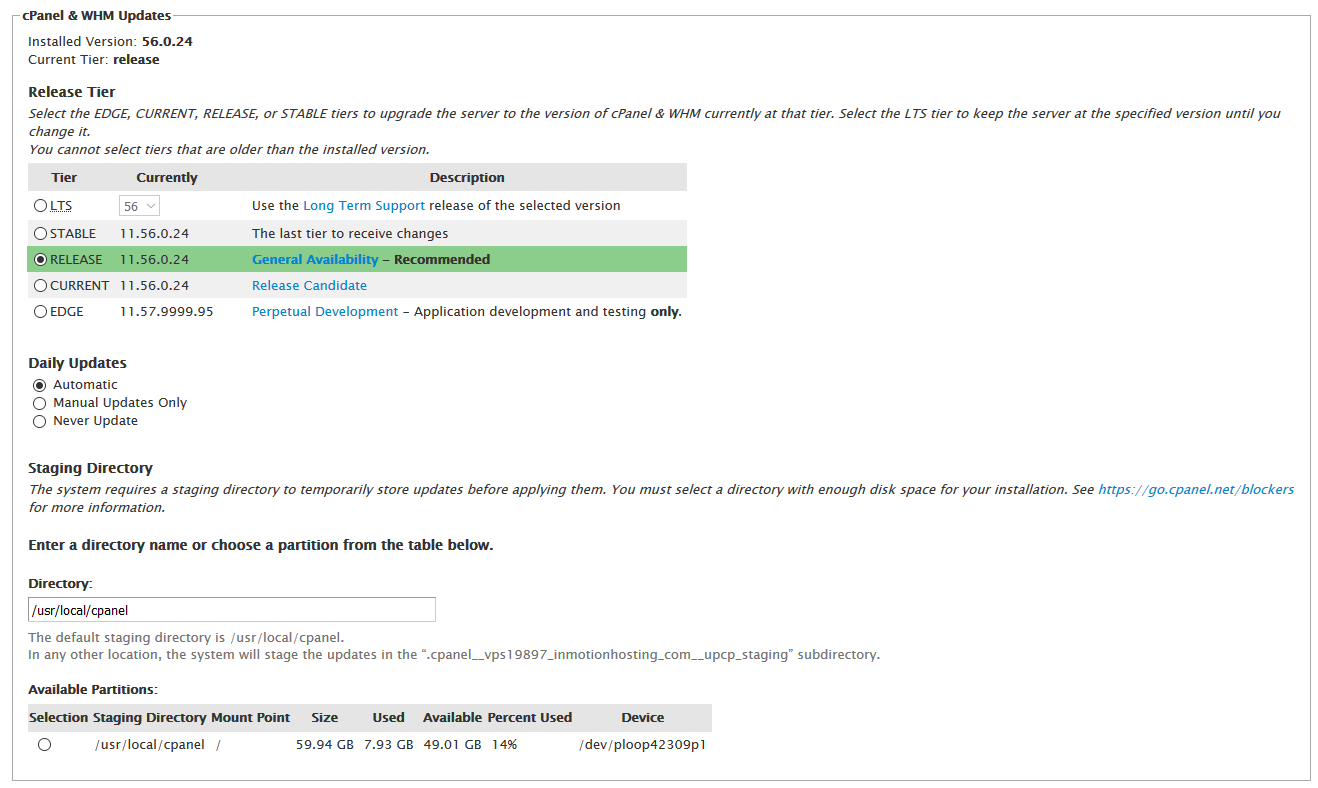The height and width of the screenshot is (788, 1318).
Task: Open the Long Term Support link
Action: point(364,206)
